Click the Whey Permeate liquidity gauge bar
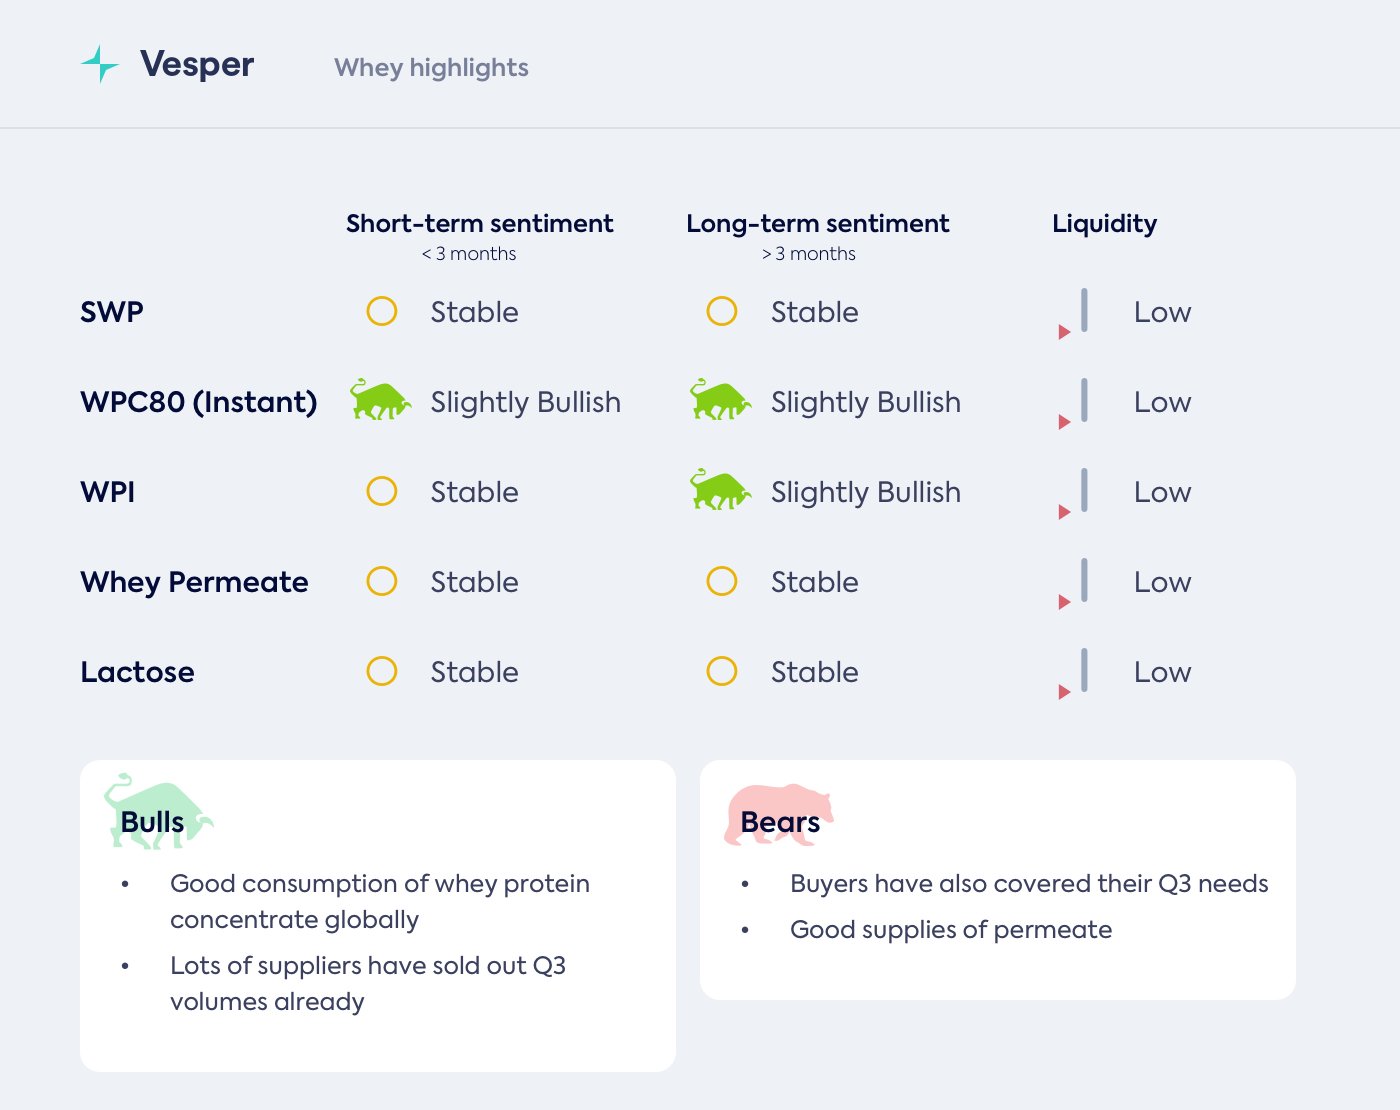 pos(1084,580)
